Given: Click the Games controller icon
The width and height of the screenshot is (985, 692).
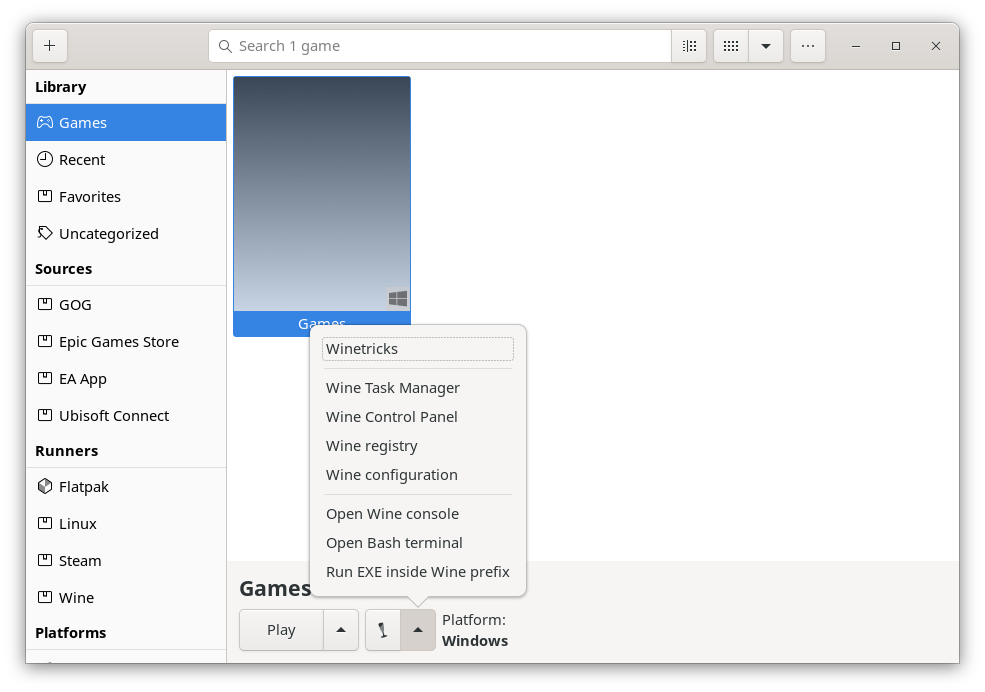Looking at the screenshot, I should click(45, 122).
